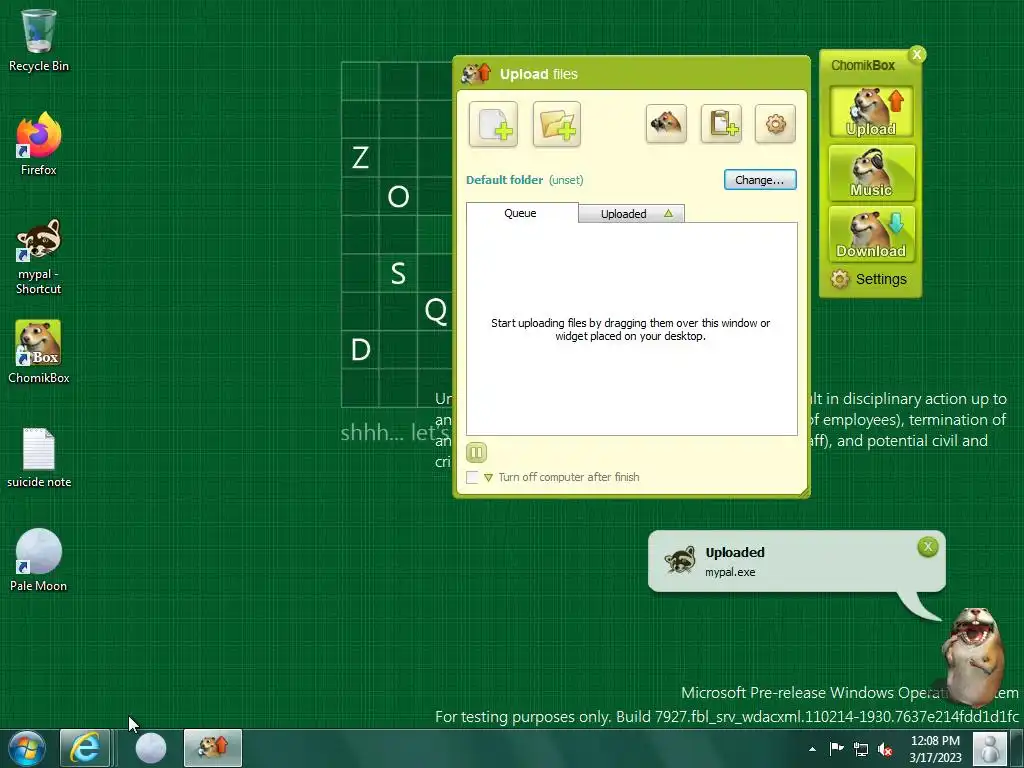The width and height of the screenshot is (1024, 768).
Task: Click the Action Center flag tray icon
Action: [837, 748]
